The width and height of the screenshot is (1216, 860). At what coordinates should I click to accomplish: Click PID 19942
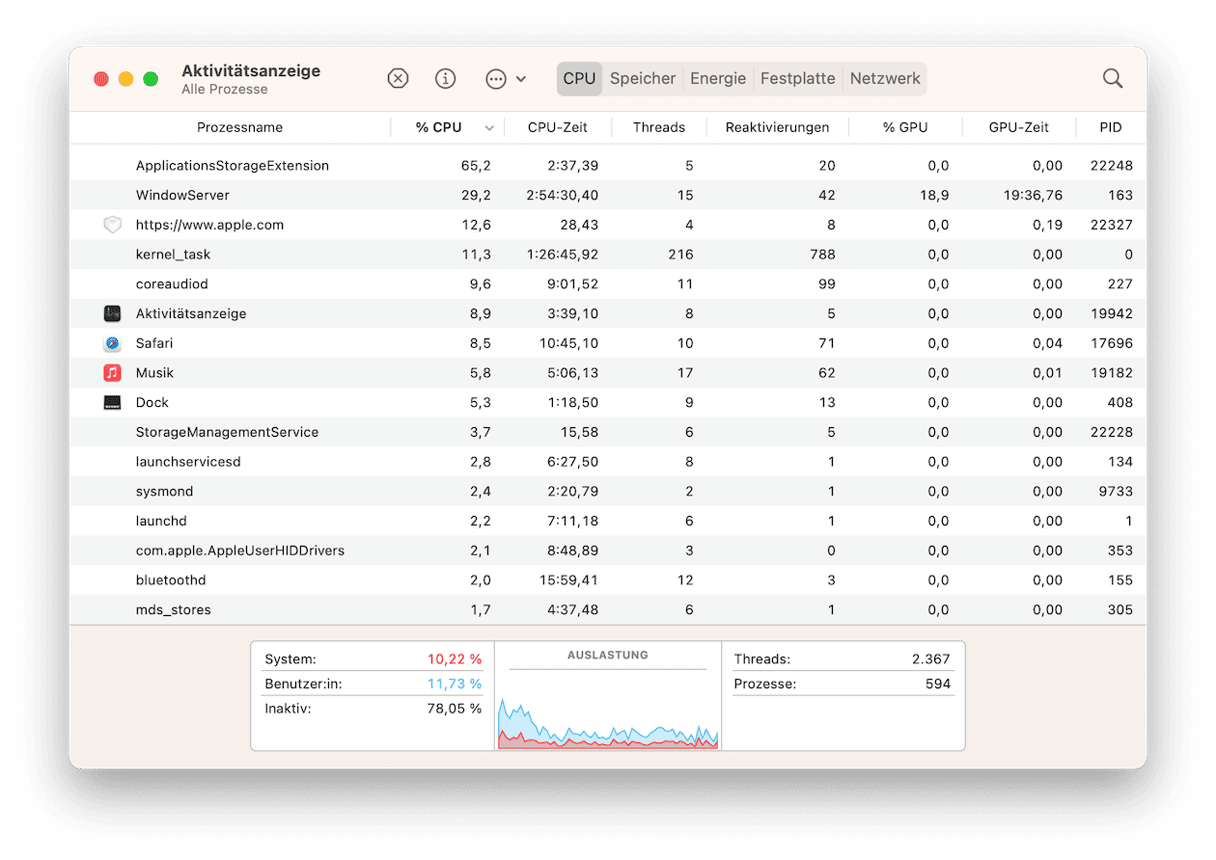(1112, 314)
